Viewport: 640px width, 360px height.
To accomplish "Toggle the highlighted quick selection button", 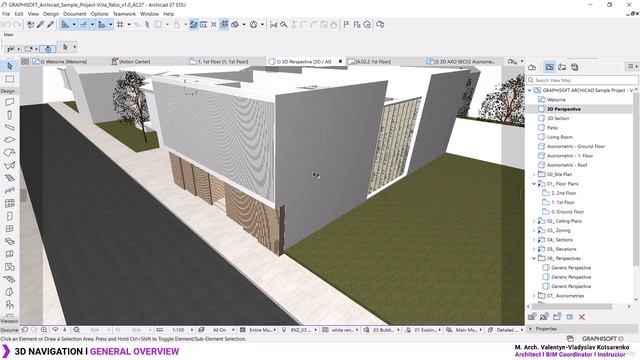I will tap(48, 49).
